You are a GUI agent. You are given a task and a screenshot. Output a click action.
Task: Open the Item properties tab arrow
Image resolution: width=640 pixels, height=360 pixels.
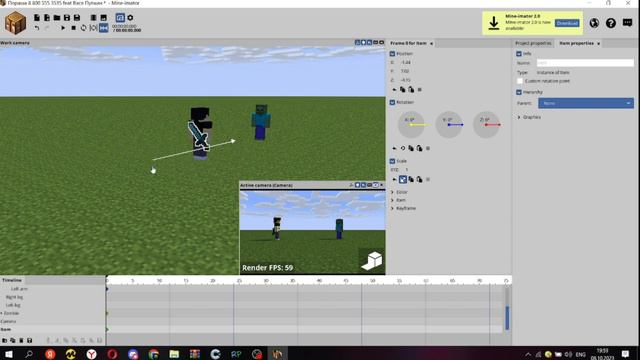coord(598,43)
